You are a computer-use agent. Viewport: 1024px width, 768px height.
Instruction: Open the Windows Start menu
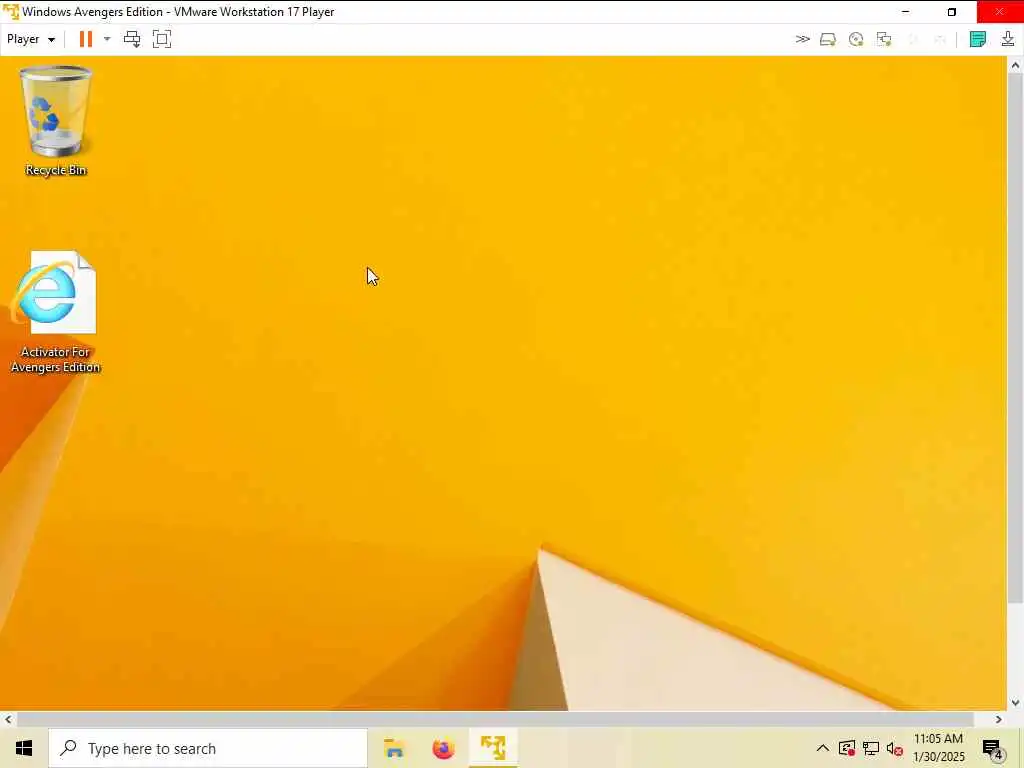[24, 748]
